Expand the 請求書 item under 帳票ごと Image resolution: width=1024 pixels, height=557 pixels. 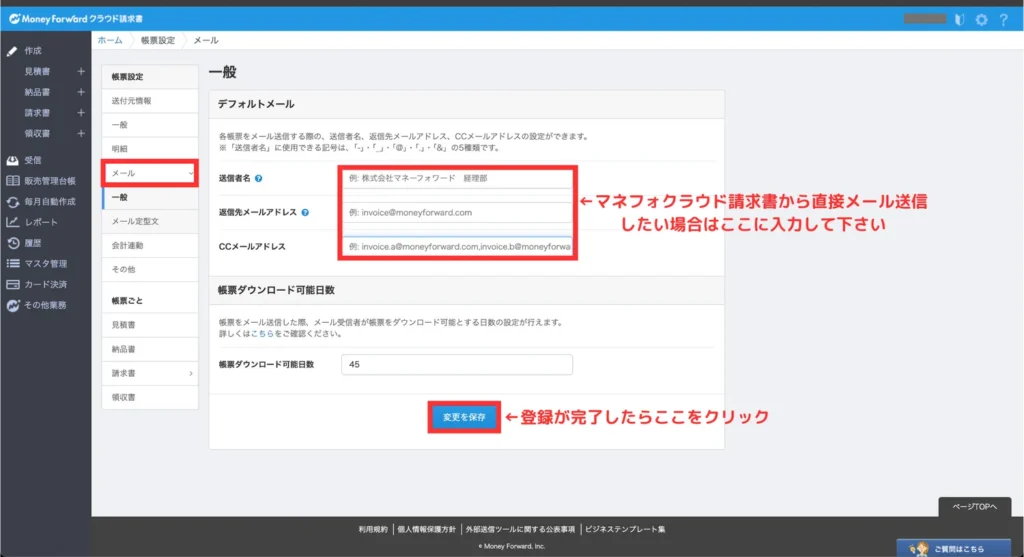click(x=191, y=373)
